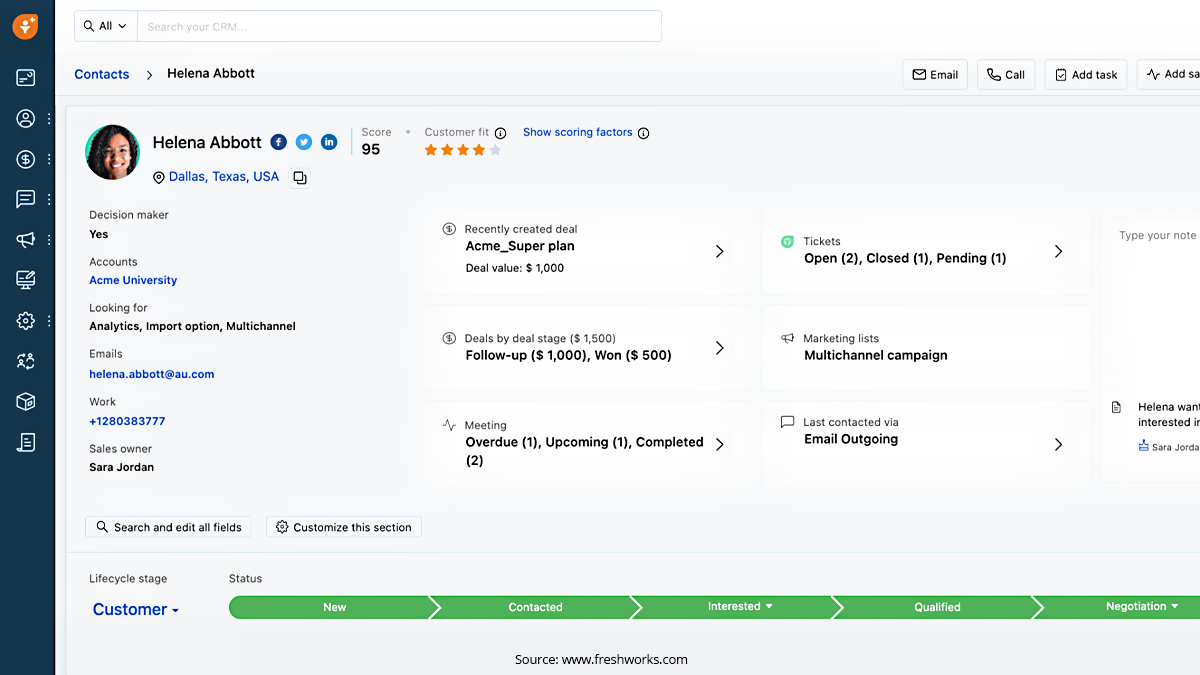Viewport: 1200px width, 675px height.
Task: Click the info icon next to Customer fit
Action: (501, 133)
